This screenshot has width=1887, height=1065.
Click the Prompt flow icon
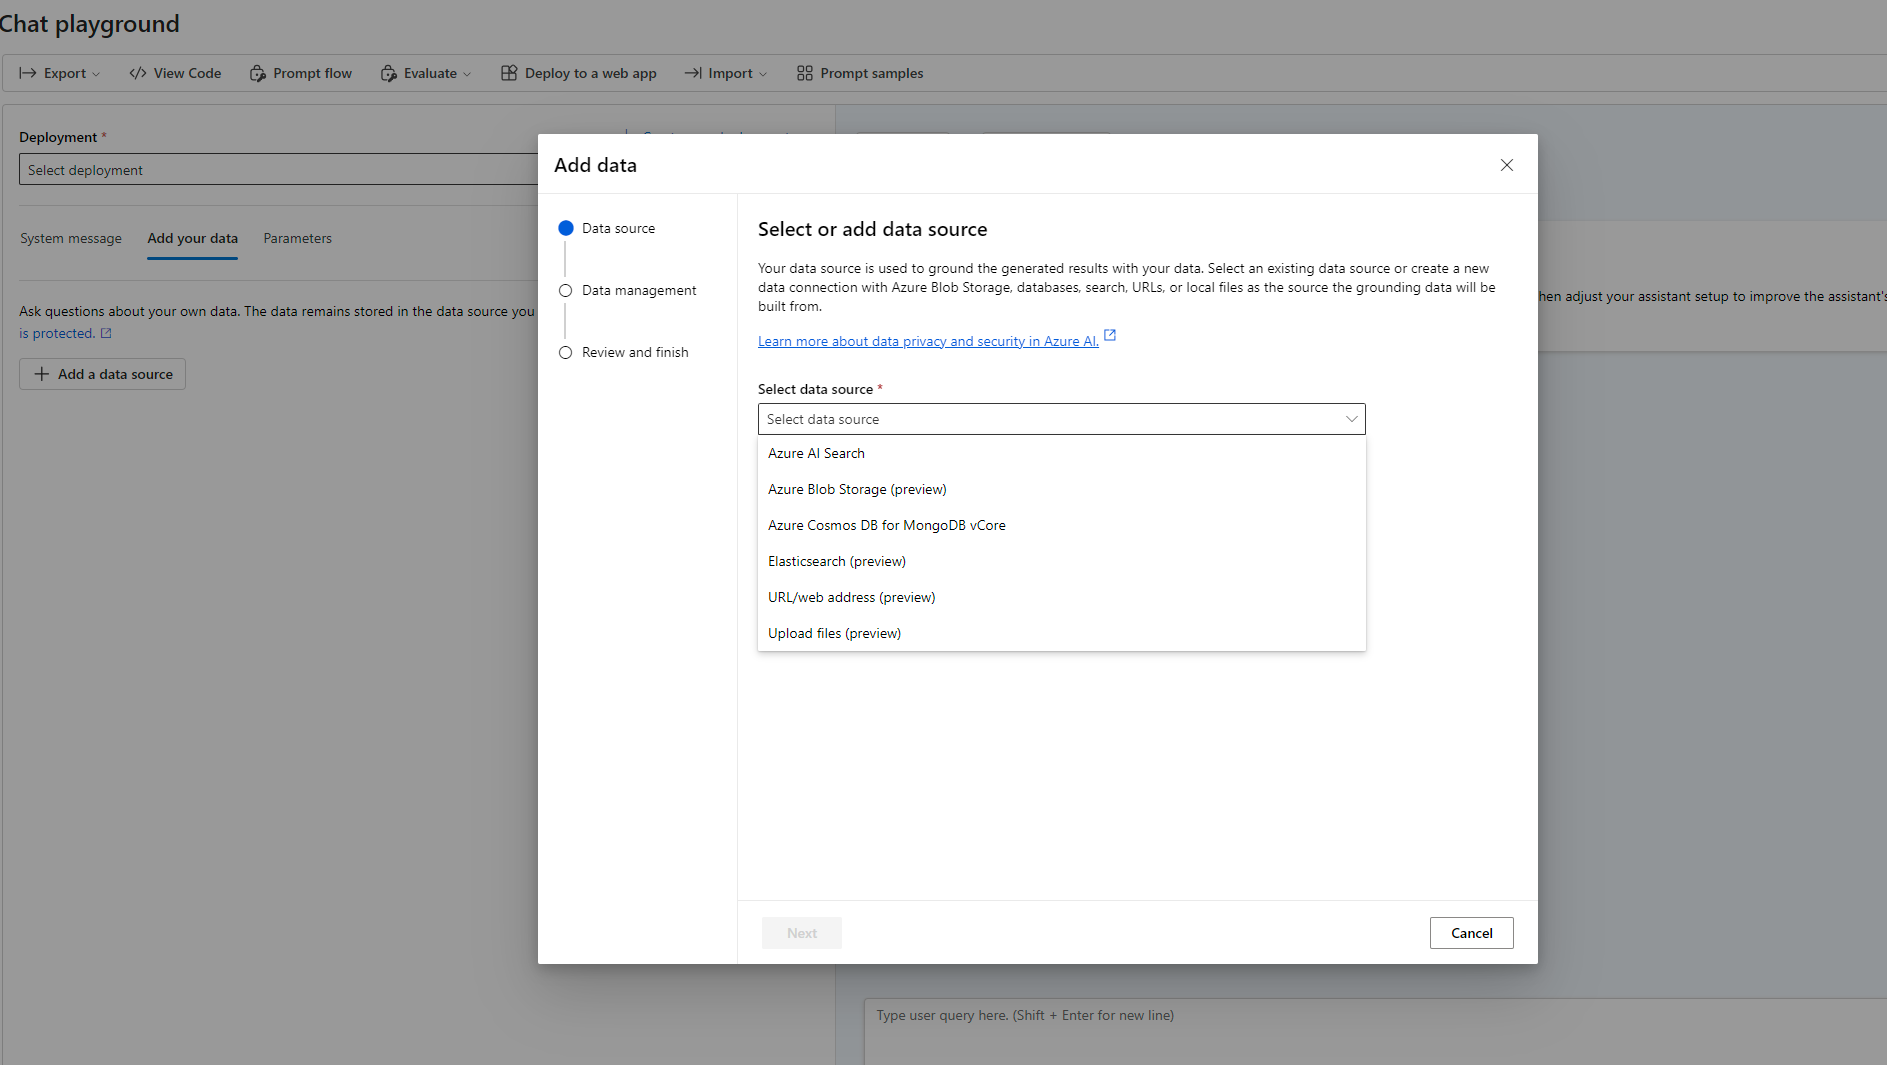pos(257,73)
